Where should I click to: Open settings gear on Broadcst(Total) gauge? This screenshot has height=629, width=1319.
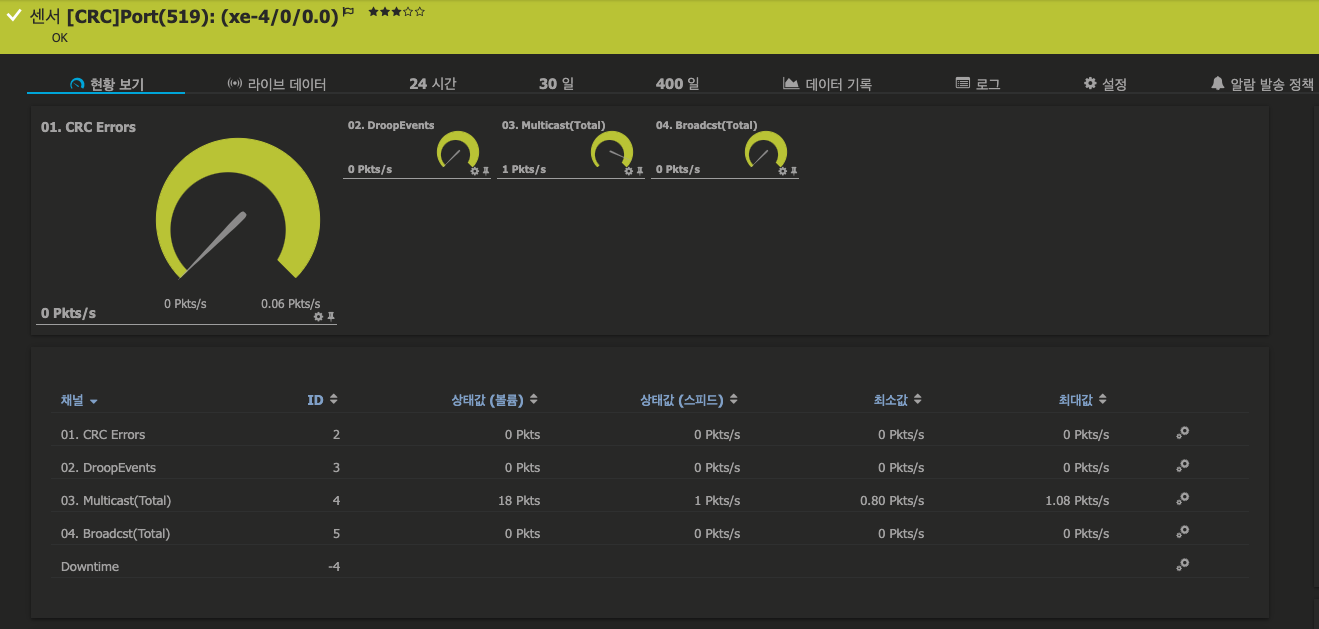coord(783,171)
